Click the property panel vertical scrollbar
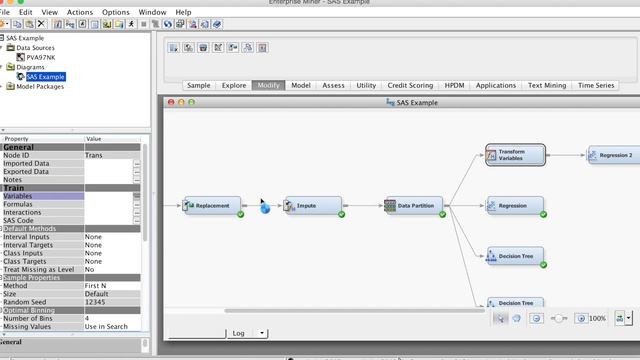This screenshot has height=360, width=640. [145, 192]
